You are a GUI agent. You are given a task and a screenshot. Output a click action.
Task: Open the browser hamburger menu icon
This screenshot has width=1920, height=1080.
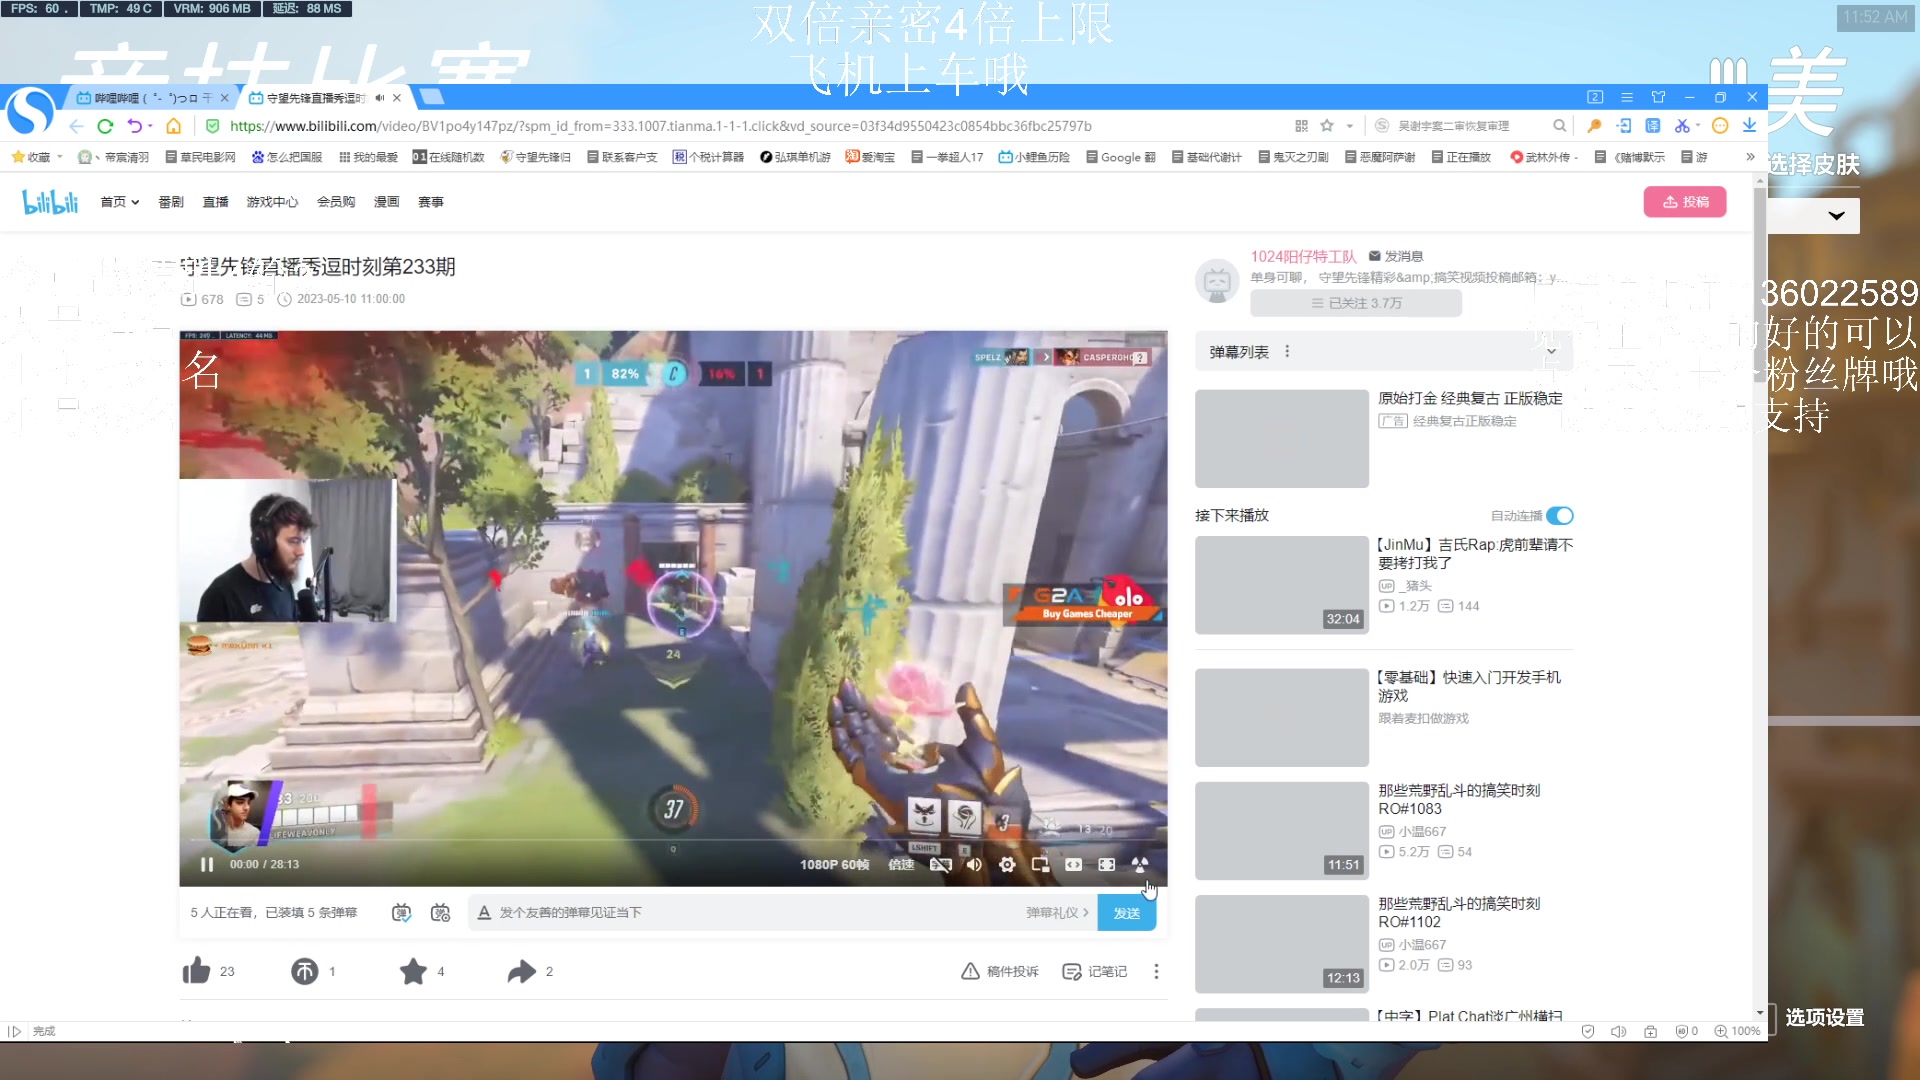(x=1627, y=97)
